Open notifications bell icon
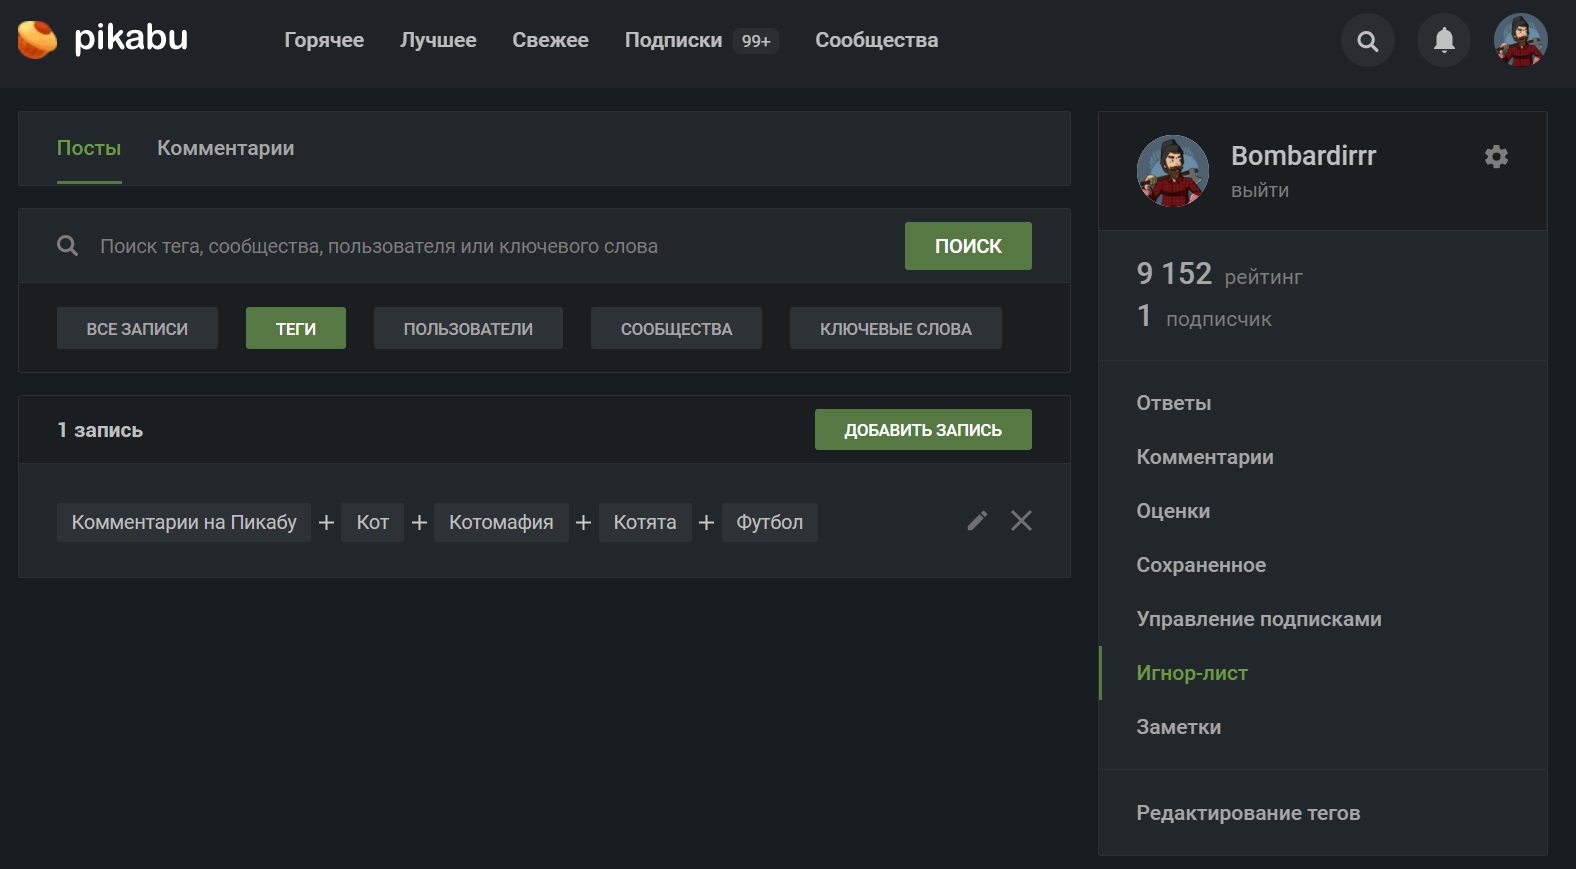Viewport: 1576px width, 869px height. click(x=1444, y=41)
